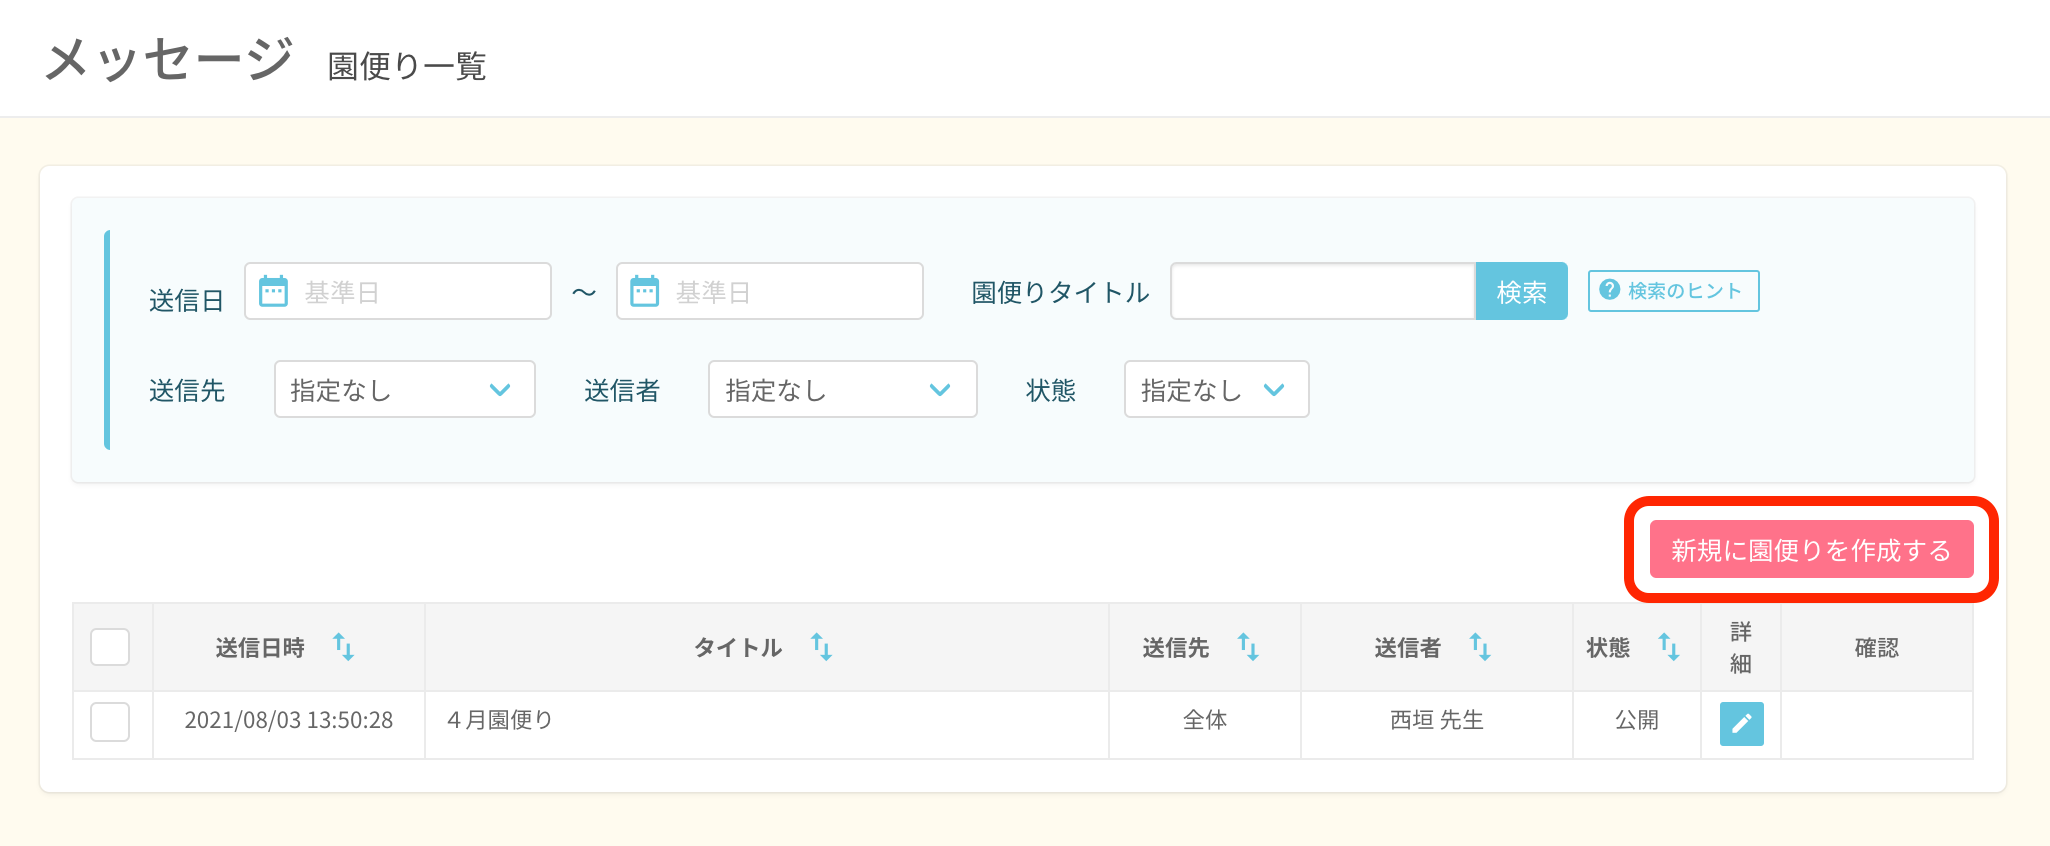This screenshot has width=2050, height=846.
Task: Sort by 送信先 column arrows
Action: pos(1248,647)
